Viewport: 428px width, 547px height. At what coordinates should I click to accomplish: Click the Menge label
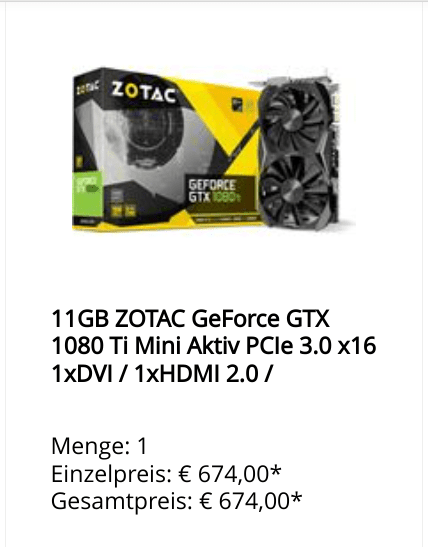[x=90, y=447]
